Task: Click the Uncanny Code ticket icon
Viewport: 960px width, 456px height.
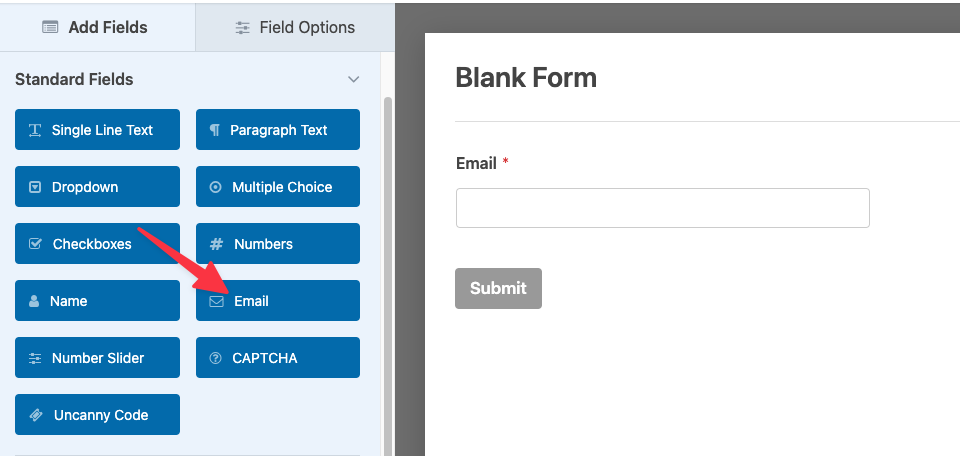Action: click(x=36, y=415)
